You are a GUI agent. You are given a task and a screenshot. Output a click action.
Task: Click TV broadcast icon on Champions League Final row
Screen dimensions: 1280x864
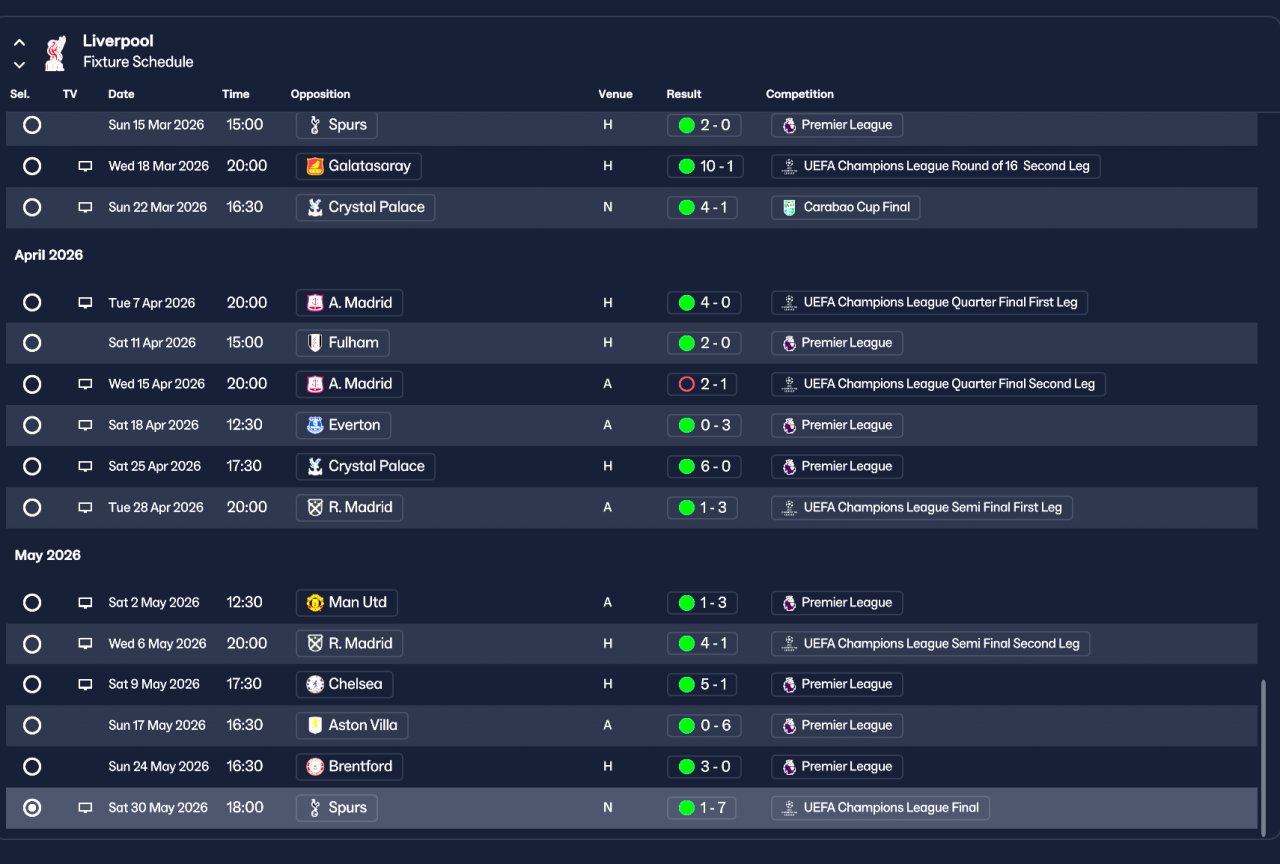point(85,808)
